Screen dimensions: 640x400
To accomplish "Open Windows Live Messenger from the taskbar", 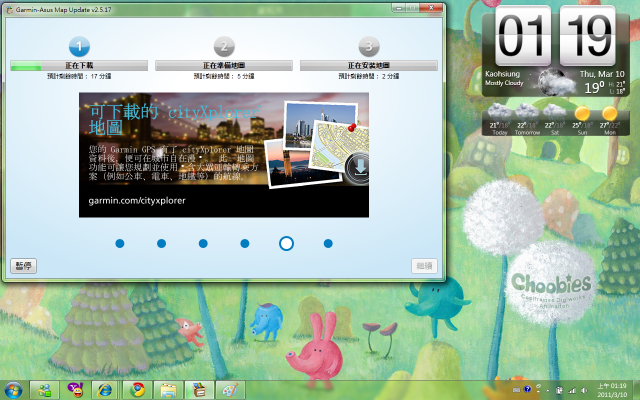I will (45, 390).
